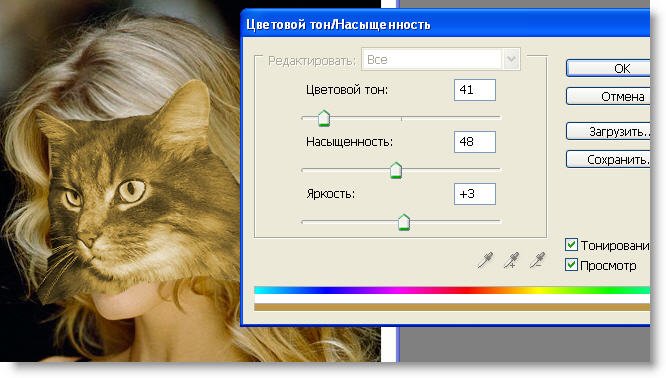Click the Насыщенность: label
Image resolution: width=666 pixels, height=378 pixels.
coord(349,141)
